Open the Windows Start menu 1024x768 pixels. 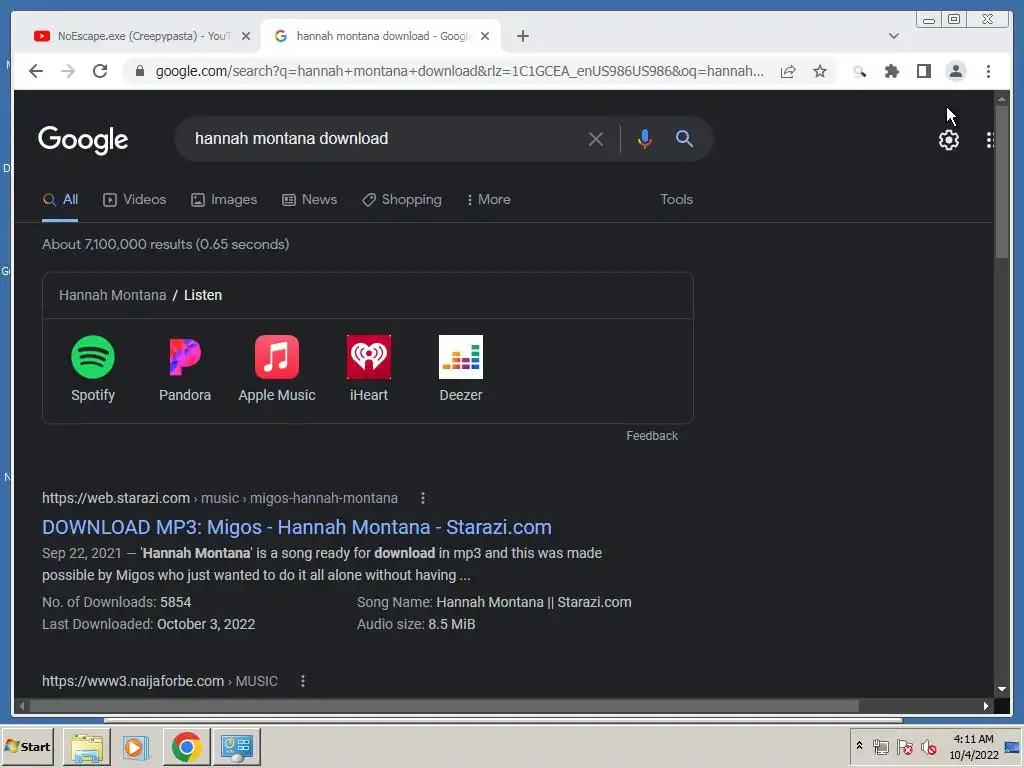[27, 746]
